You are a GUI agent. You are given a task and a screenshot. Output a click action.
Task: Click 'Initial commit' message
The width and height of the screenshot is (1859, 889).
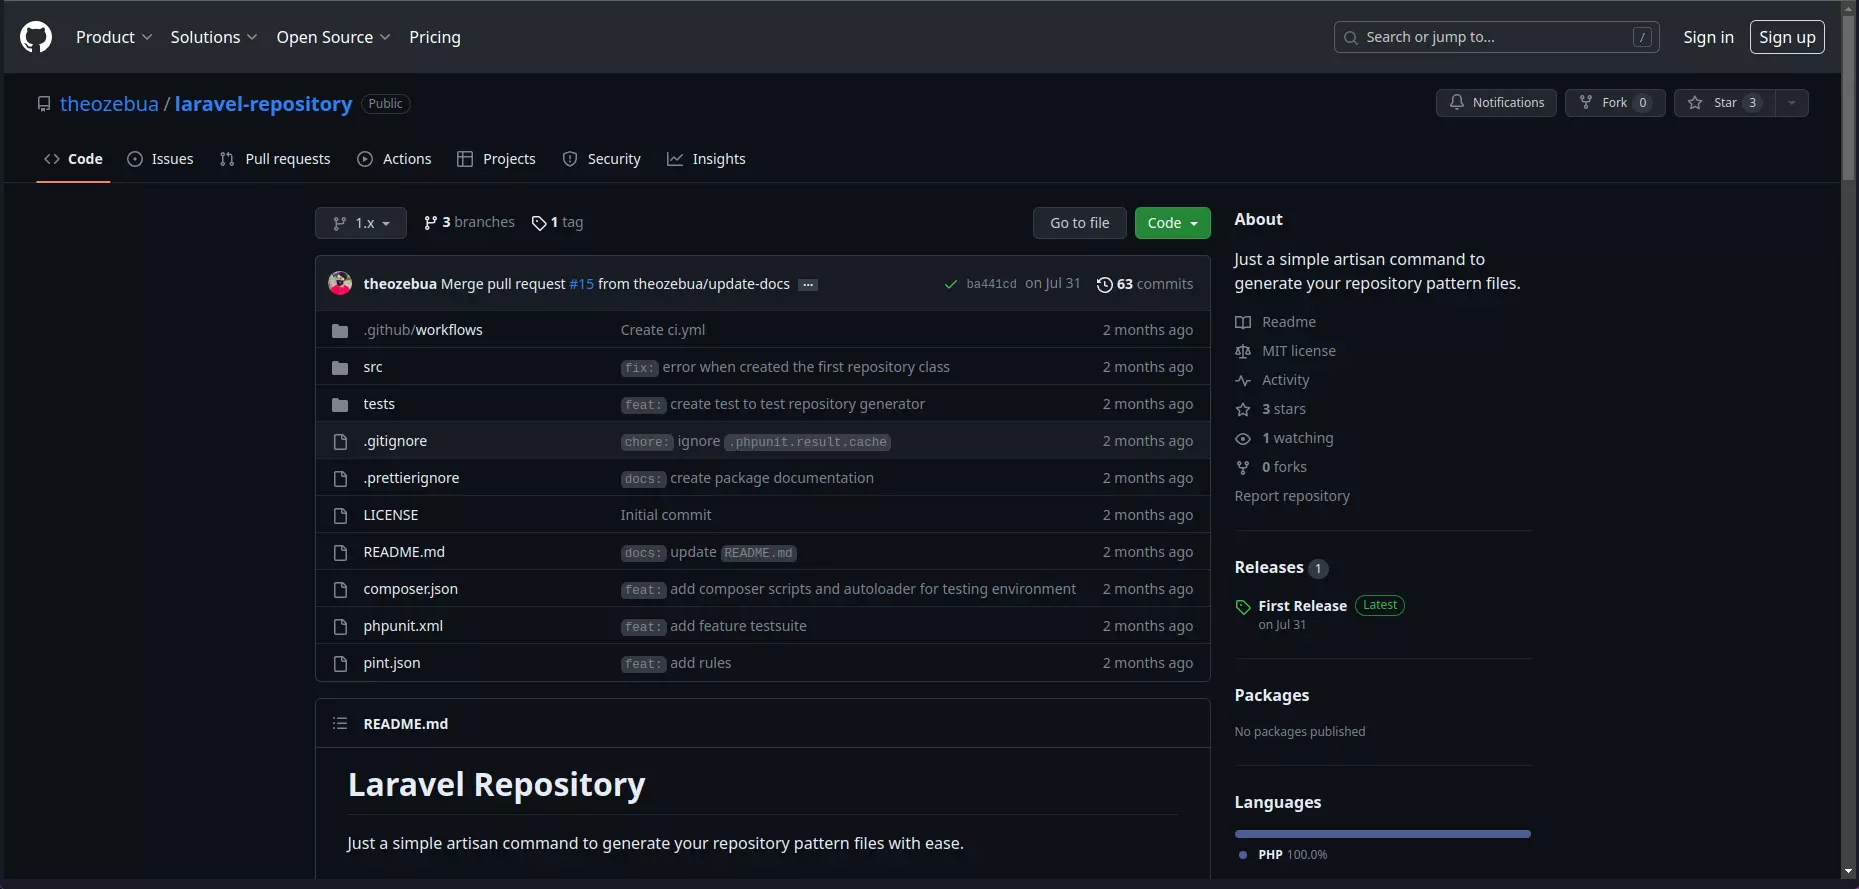pos(666,515)
